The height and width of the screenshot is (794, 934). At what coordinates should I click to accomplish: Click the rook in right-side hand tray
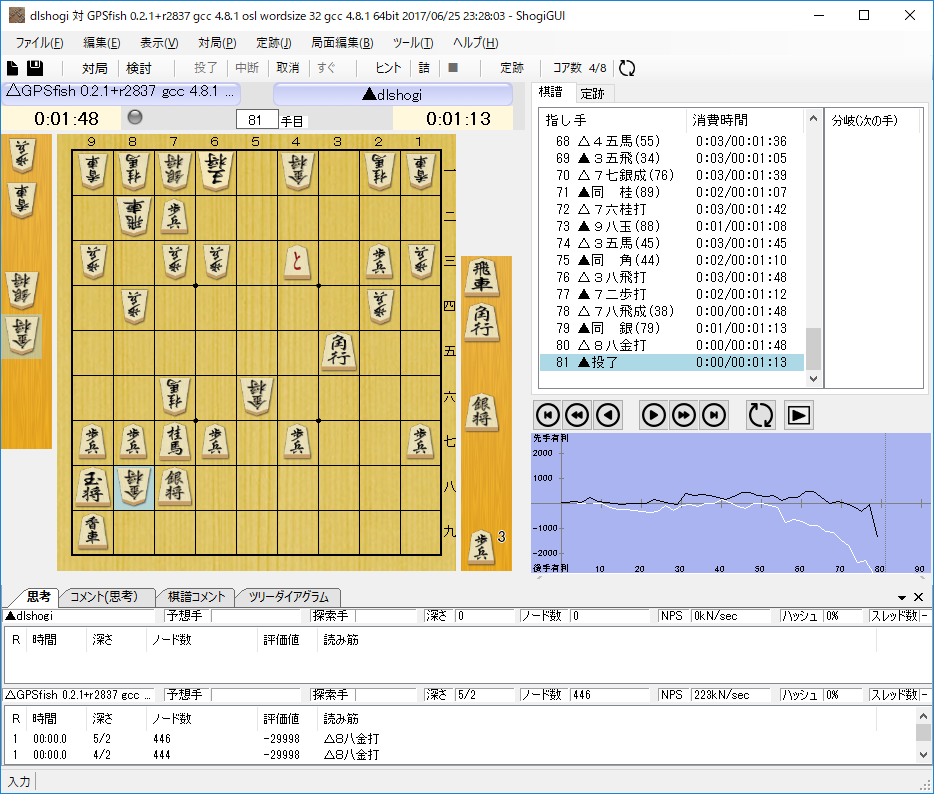coord(482,277)
